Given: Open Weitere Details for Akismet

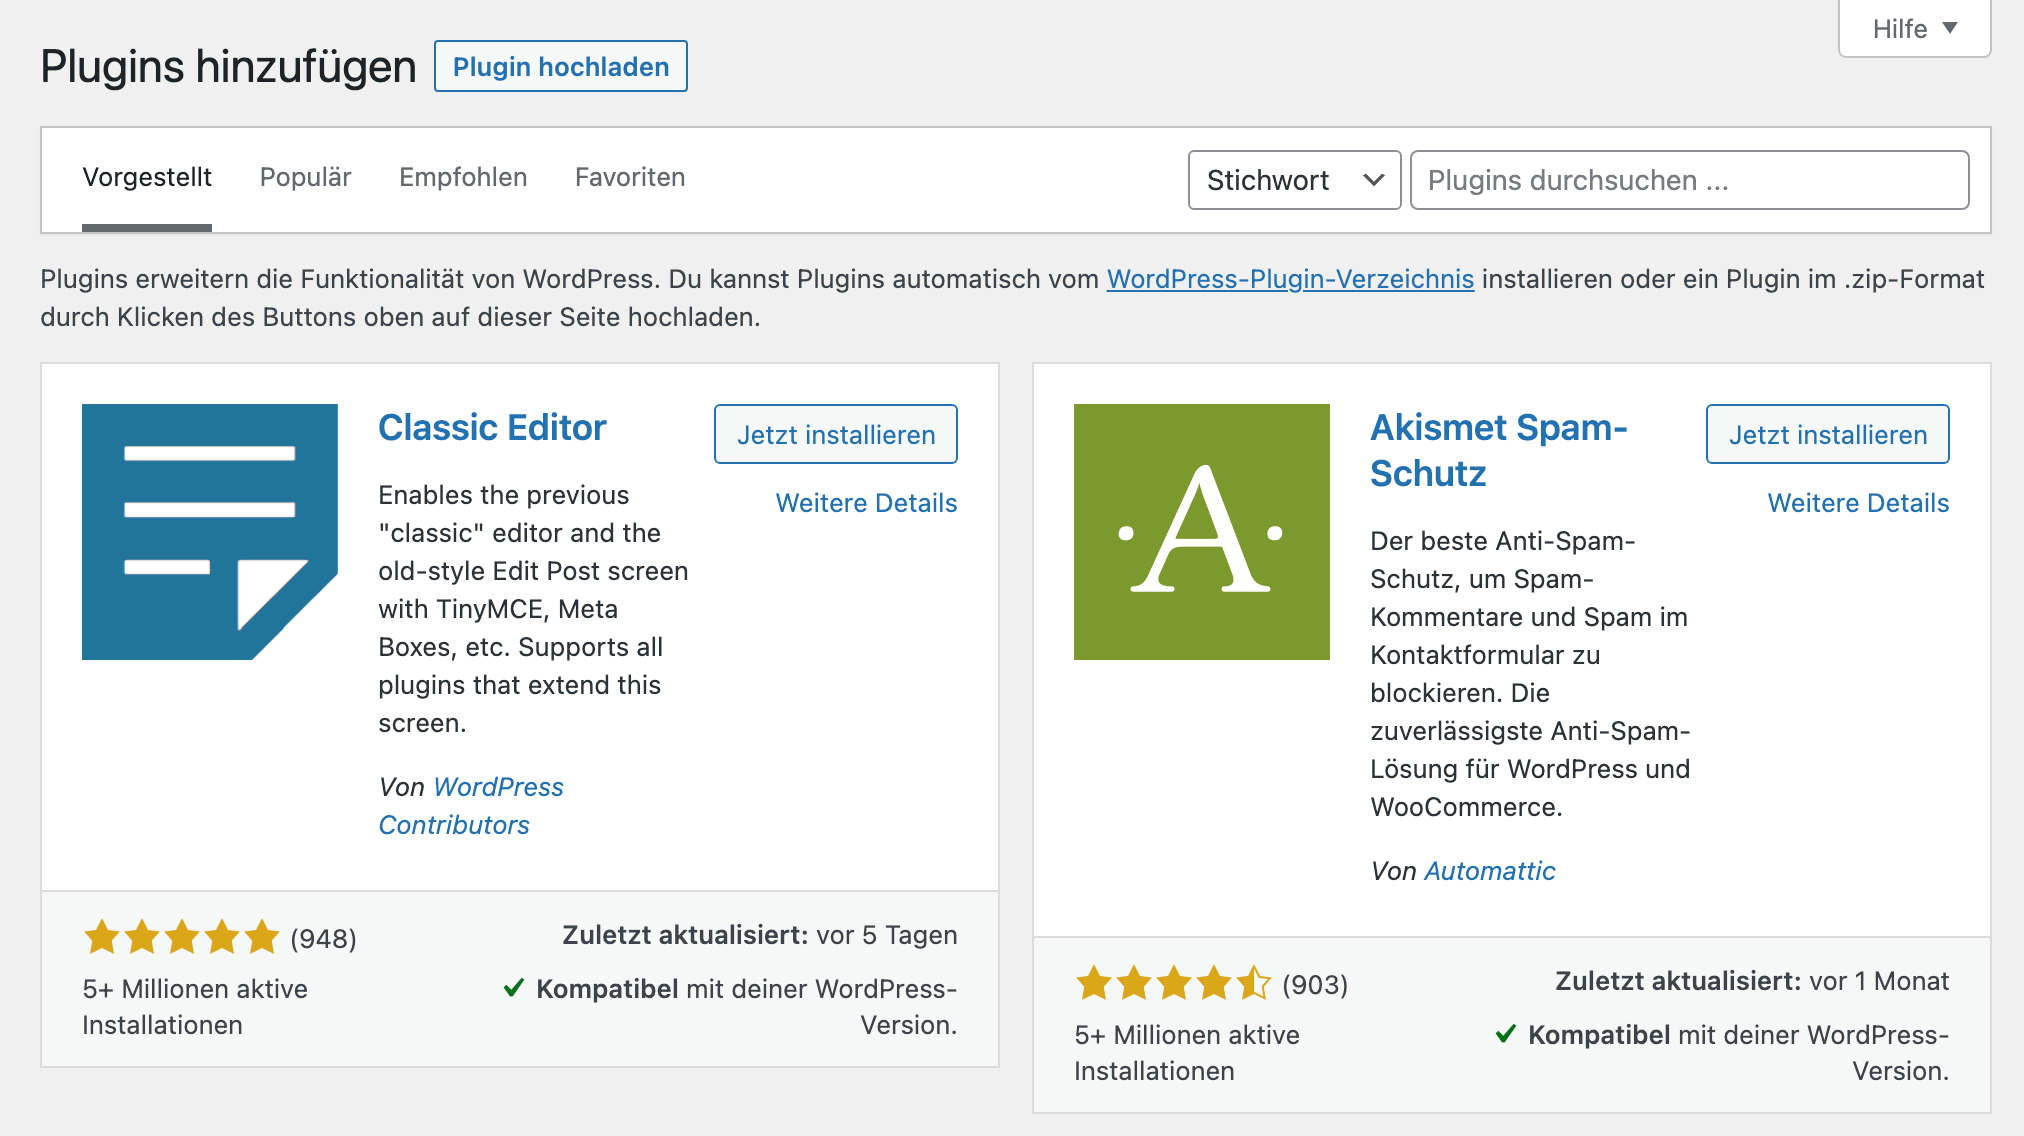Looking at the screenshot, I should pyautogui.click(x=1858, y=503).
